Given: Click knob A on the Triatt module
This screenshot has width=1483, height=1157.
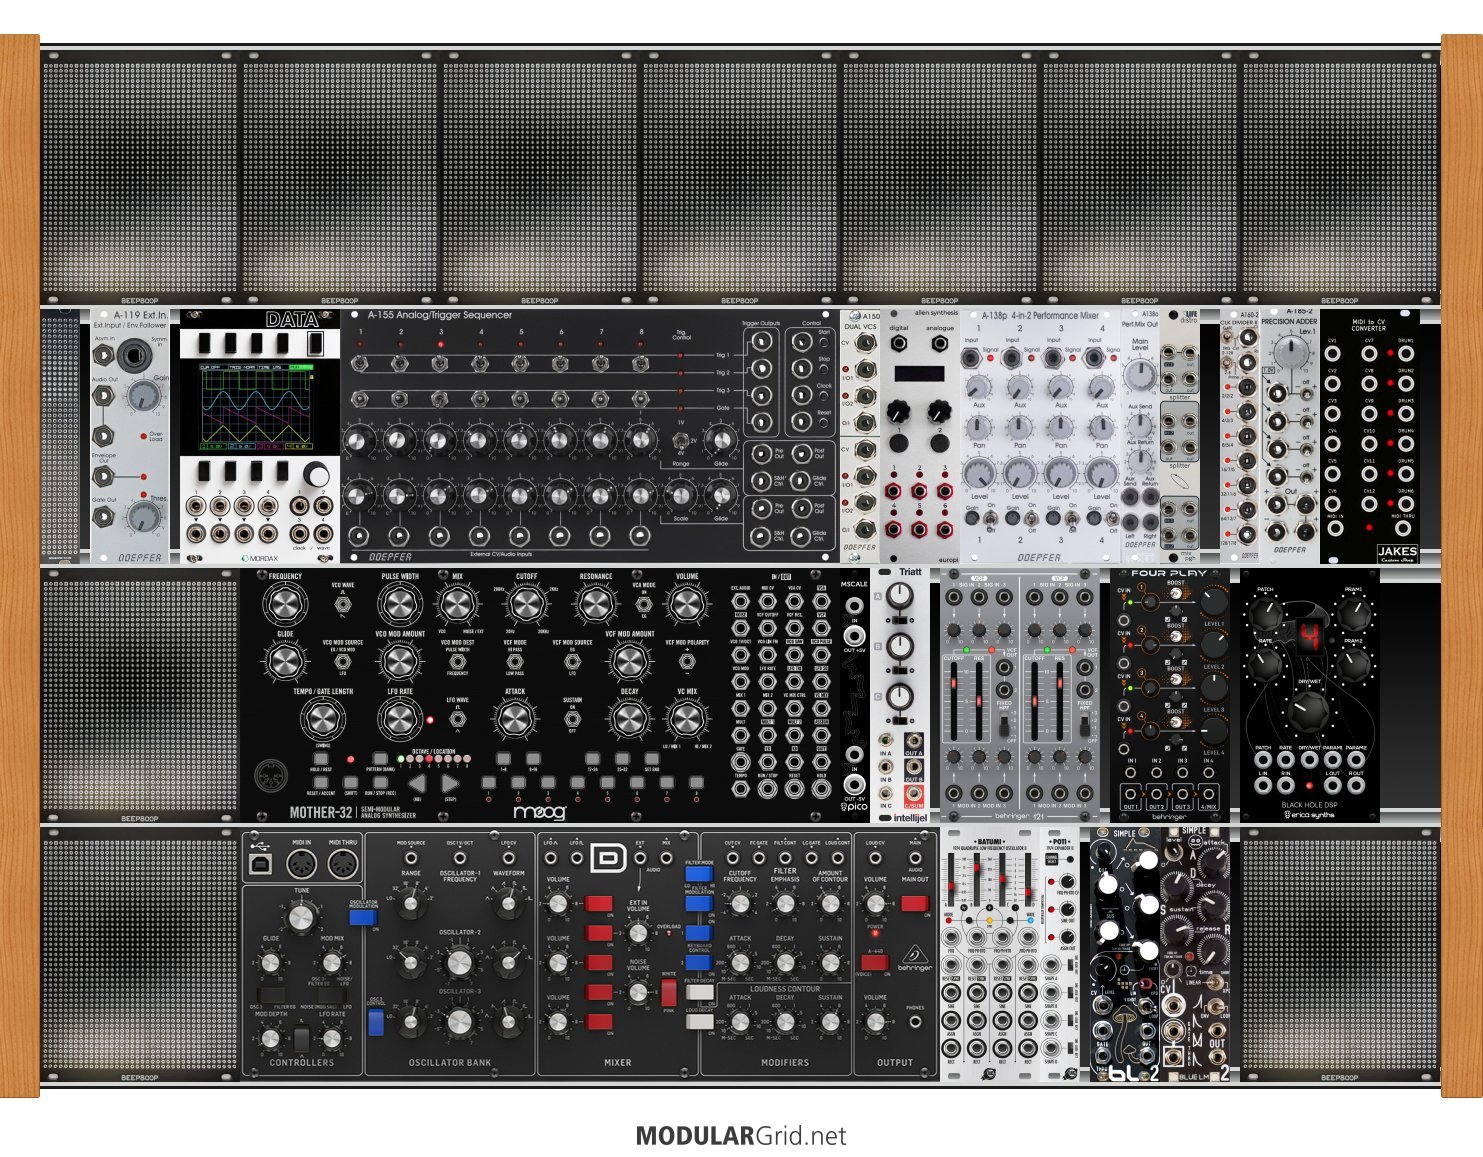Looking at the screenshot, I should click(x=900, y=596).
